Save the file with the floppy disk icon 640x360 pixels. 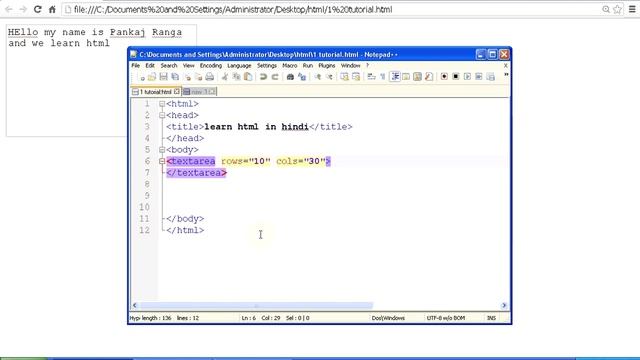(x=163, y=76)
